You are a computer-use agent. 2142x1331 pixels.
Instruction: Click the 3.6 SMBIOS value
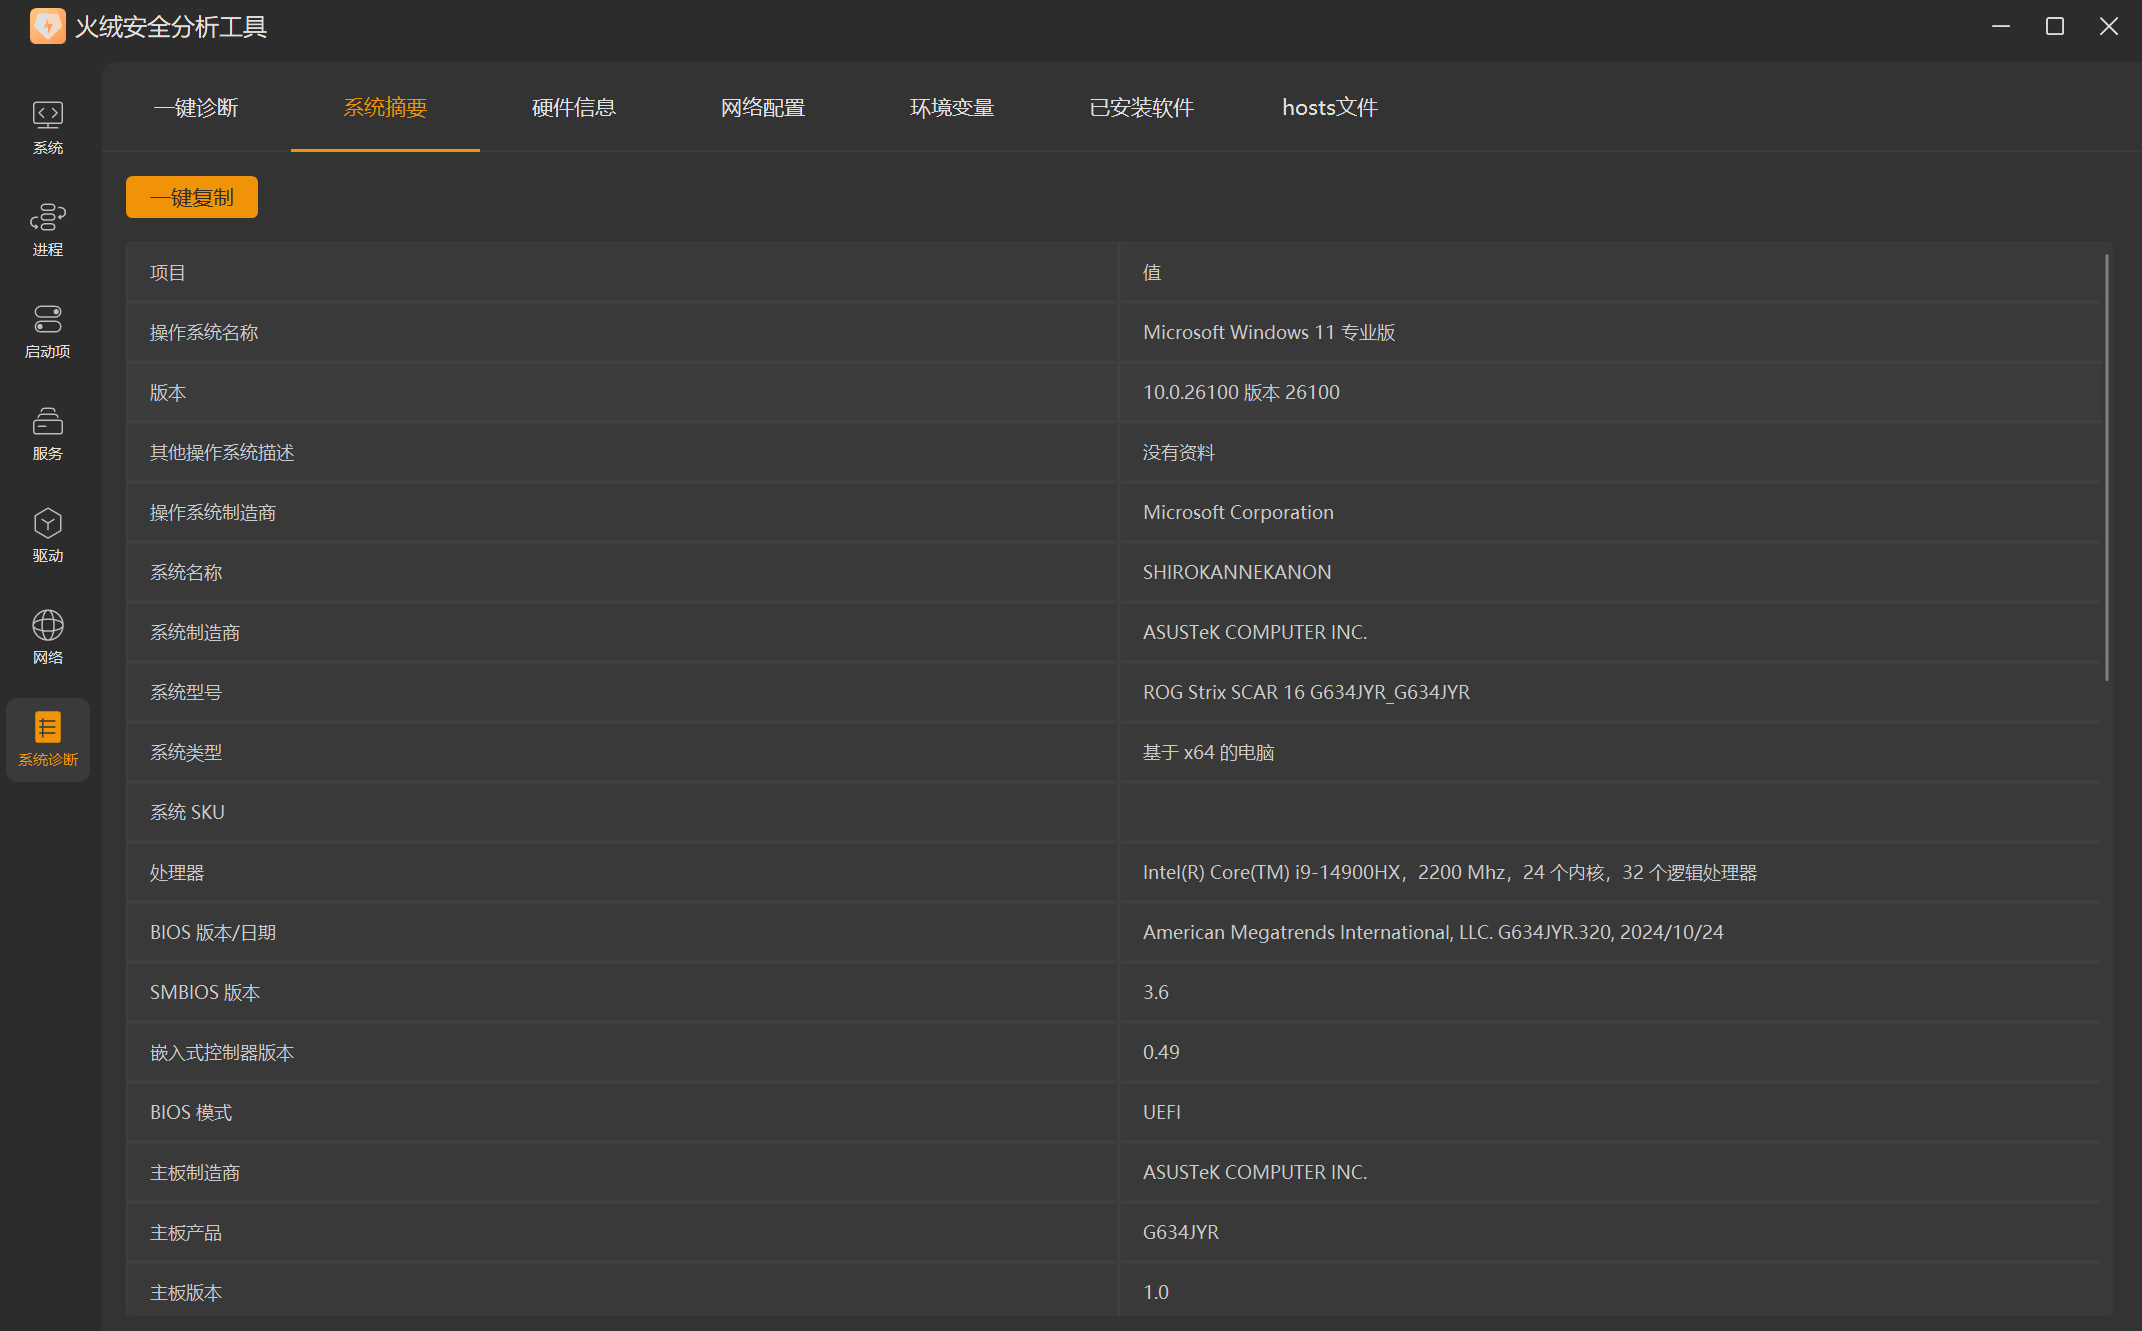coord(1156,992)
